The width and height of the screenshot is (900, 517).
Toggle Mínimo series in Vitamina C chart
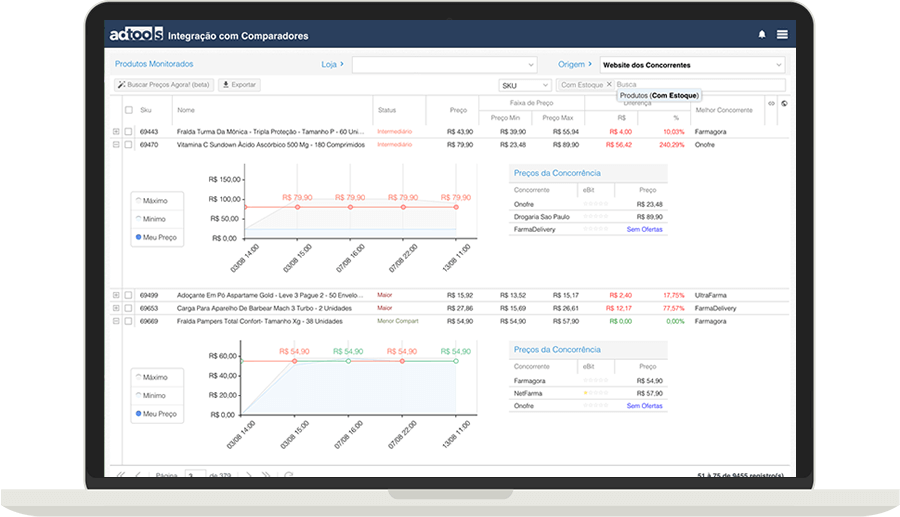click(x=151, y=219)
